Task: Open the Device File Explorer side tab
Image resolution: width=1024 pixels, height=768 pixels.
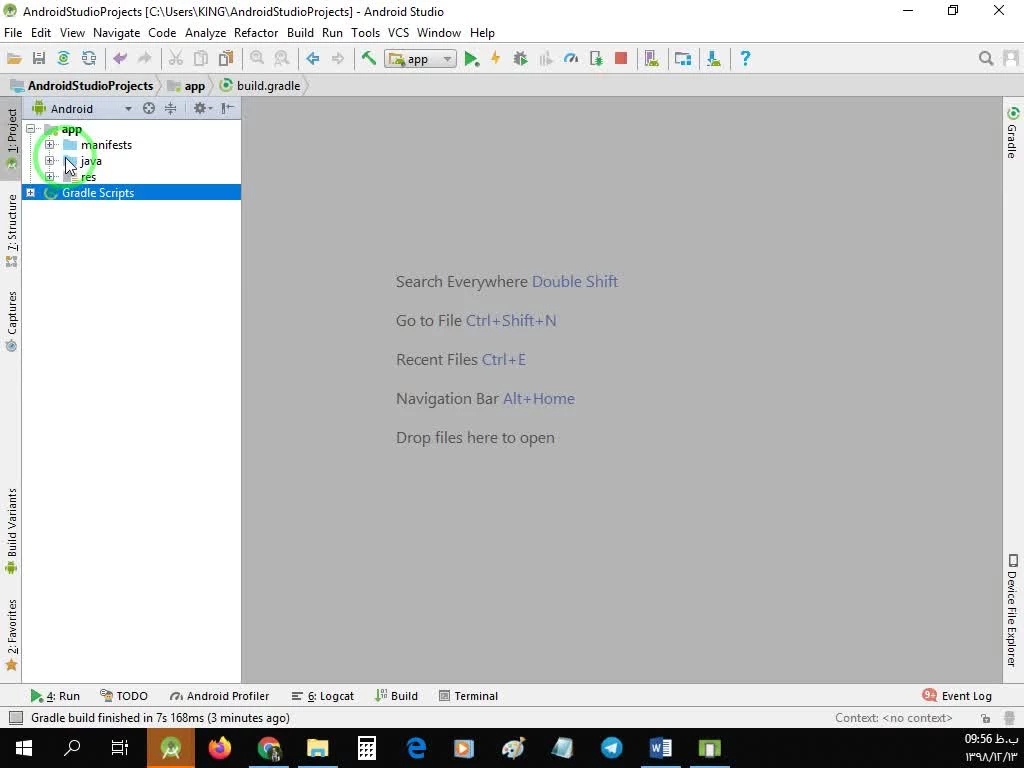Action: point(1012,611)
